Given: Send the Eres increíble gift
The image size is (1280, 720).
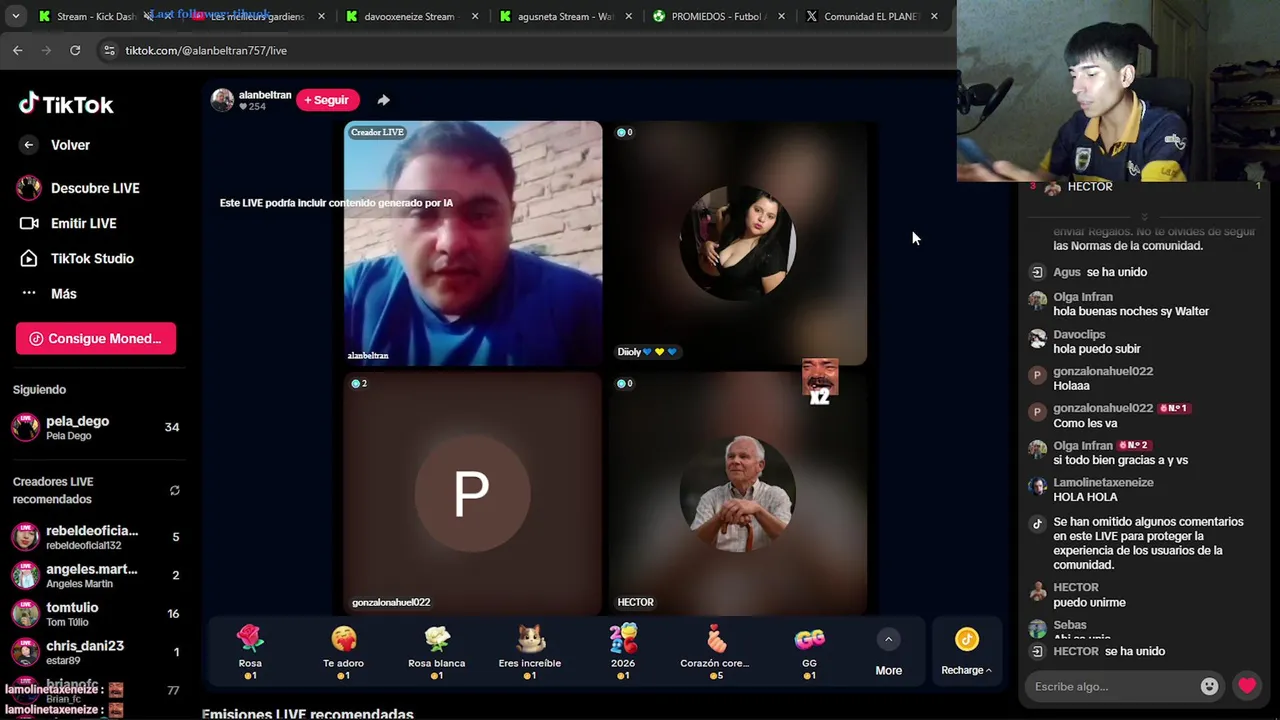Looking at the screenshot, I should (x=530, y=652).
